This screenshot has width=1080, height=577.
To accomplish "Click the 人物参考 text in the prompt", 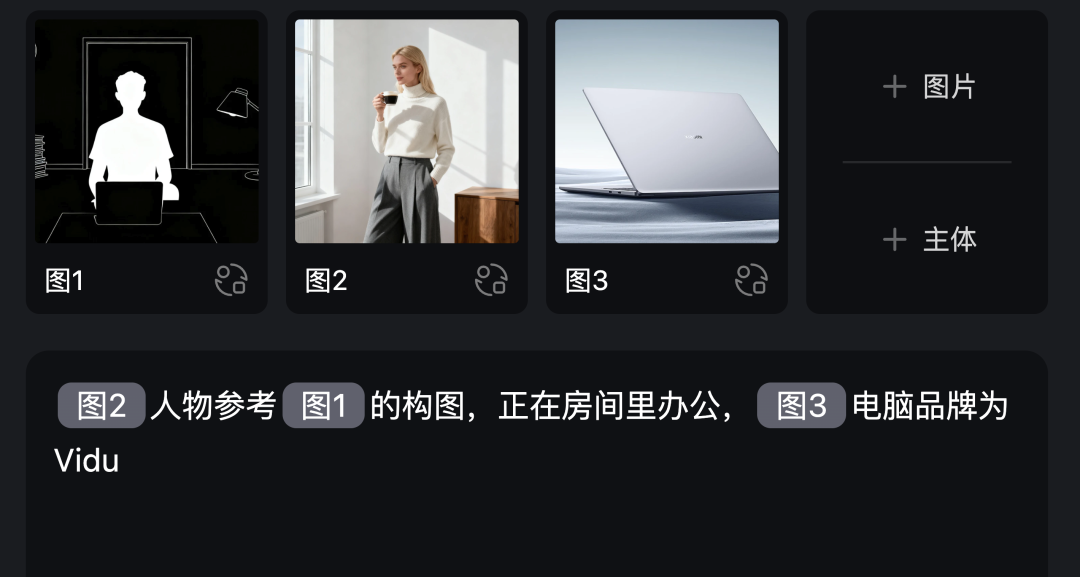I will (x=214, y=406).
